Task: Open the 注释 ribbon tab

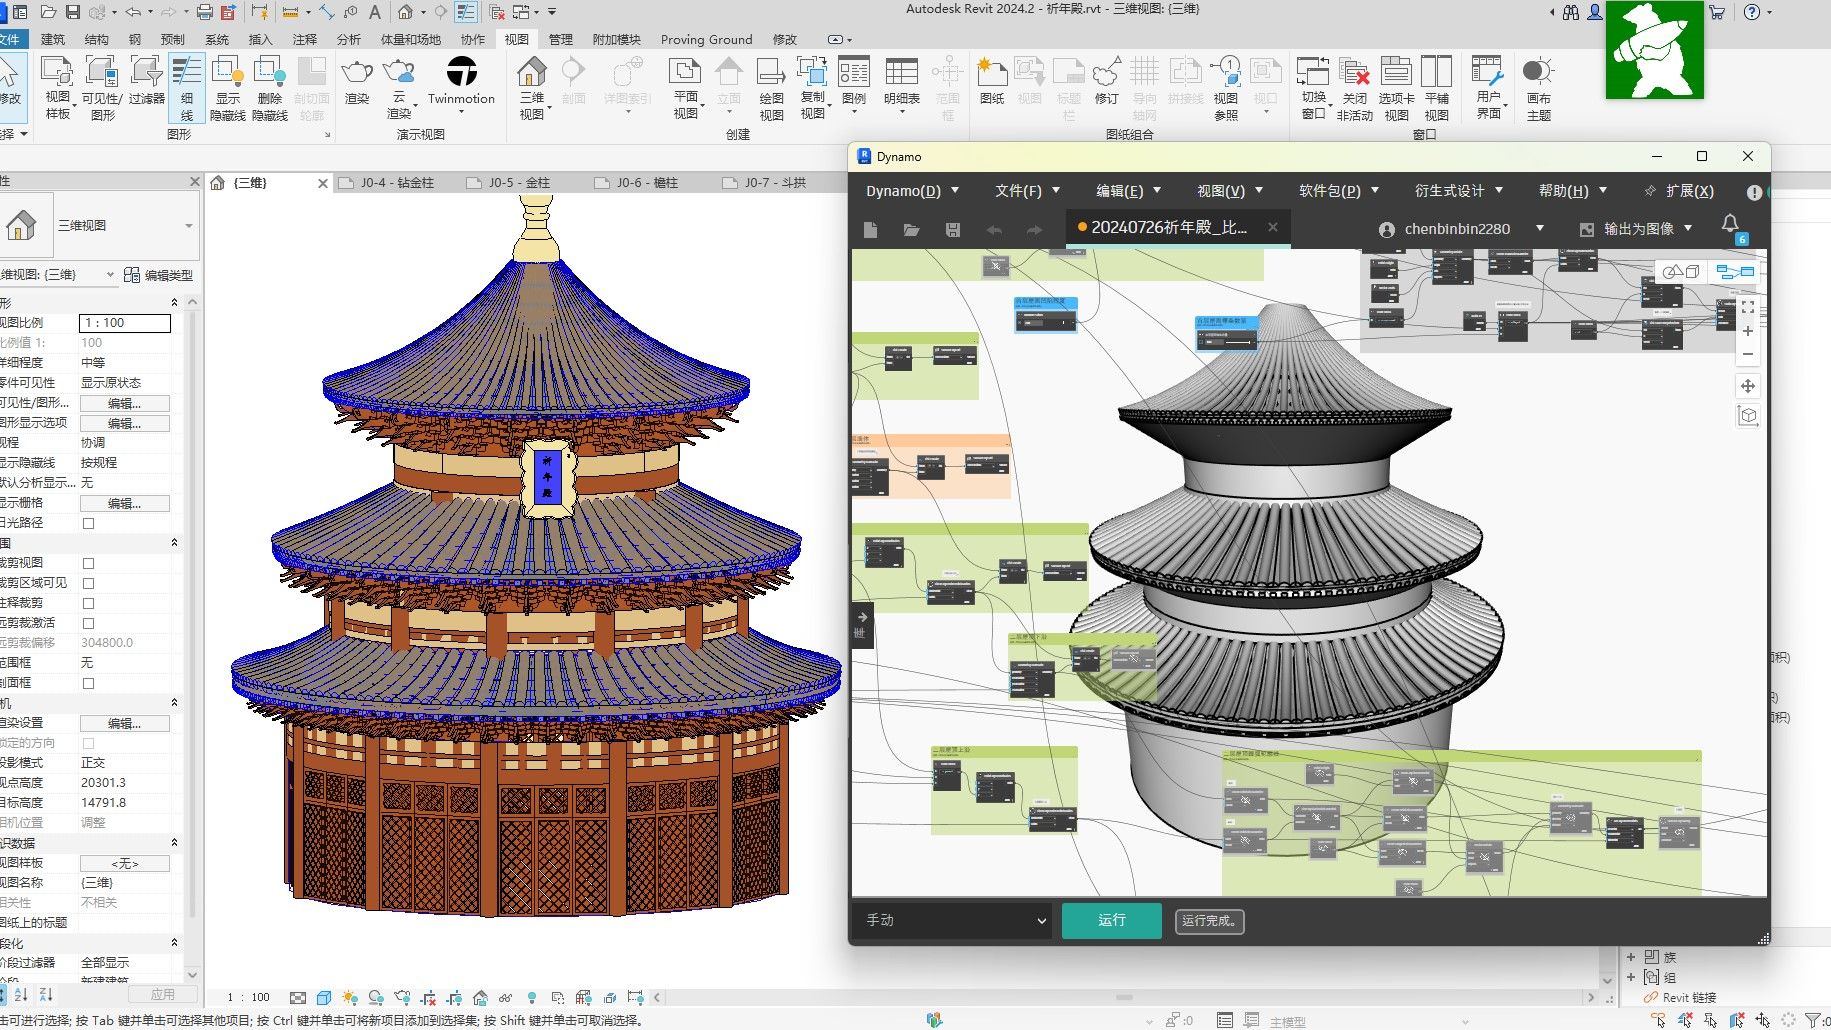Action: tap(305, 39)
